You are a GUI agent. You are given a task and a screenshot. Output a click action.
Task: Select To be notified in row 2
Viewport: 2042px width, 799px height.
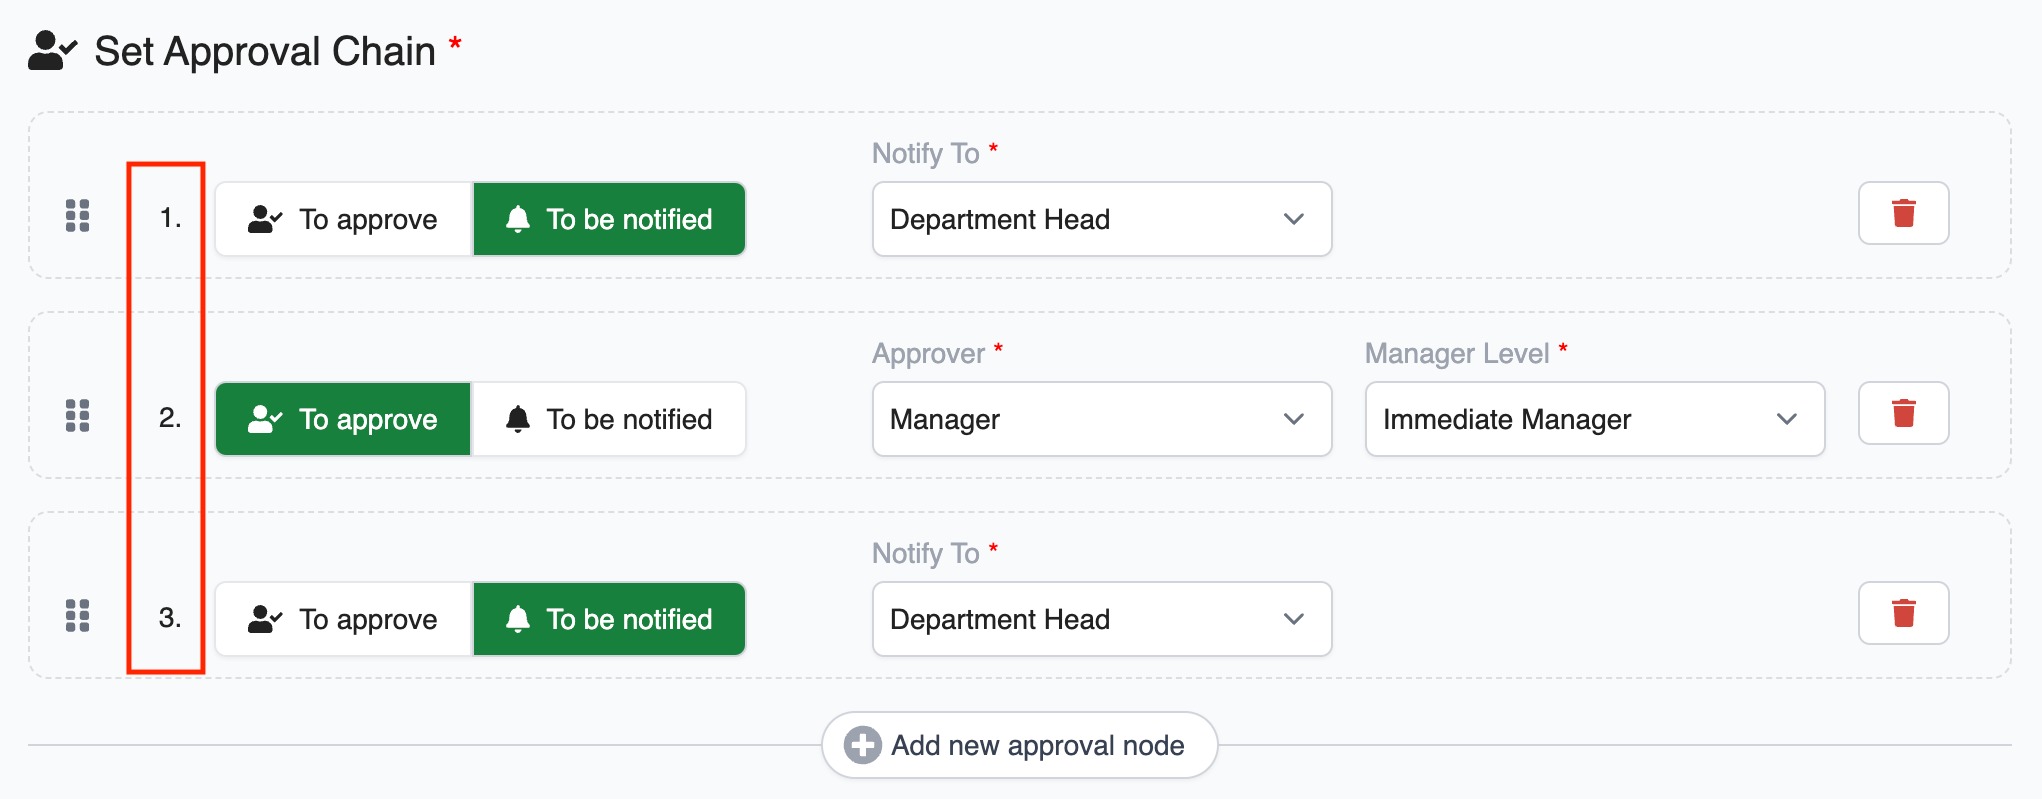coord(609,419)
